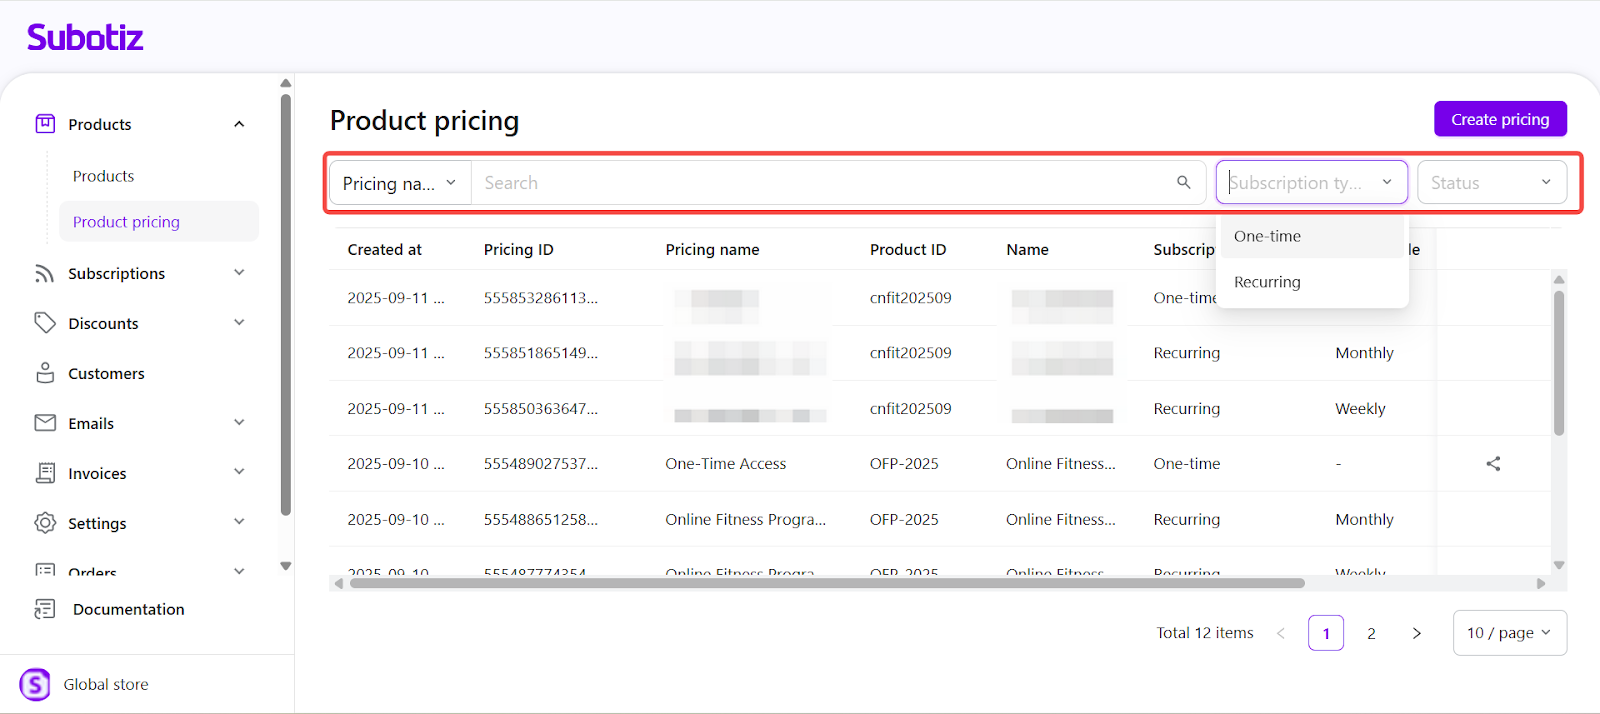The height and width of the screenshot is (714, 1600).
Task: Collapse the Products sidebar section
Action: coord(239,124)
